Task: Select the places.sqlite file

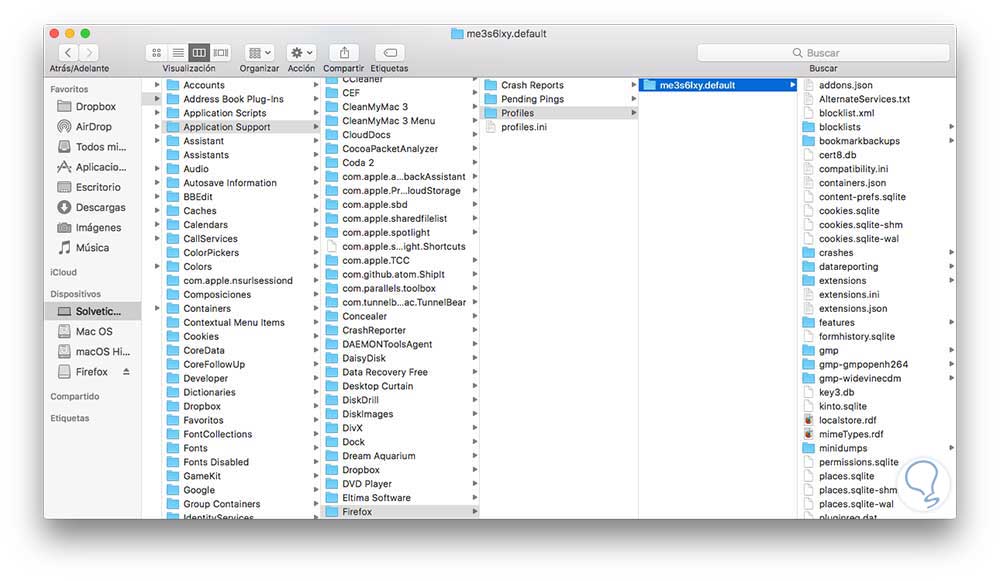Action: (x=878, y=476)
